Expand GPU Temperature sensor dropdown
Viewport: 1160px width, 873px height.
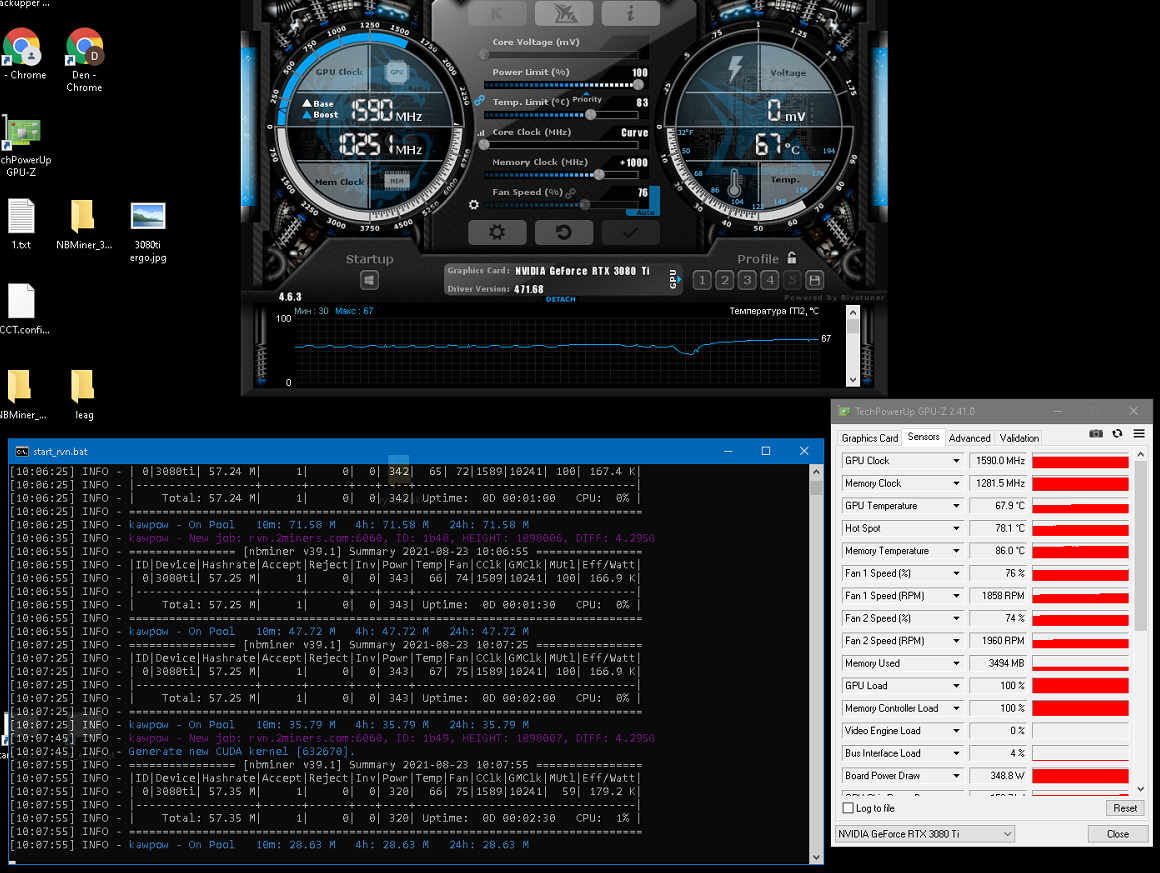[956, 506]
